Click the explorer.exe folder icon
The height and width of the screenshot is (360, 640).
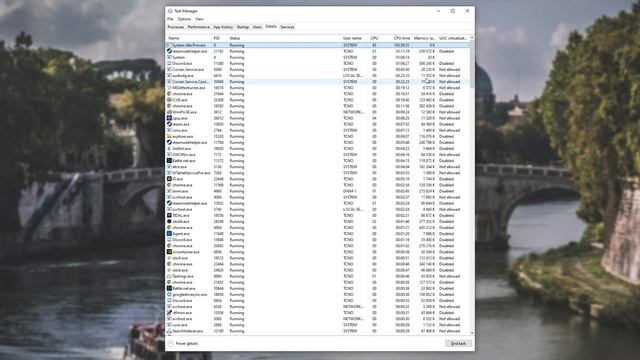pyautogui.click(x=169, y=136)
